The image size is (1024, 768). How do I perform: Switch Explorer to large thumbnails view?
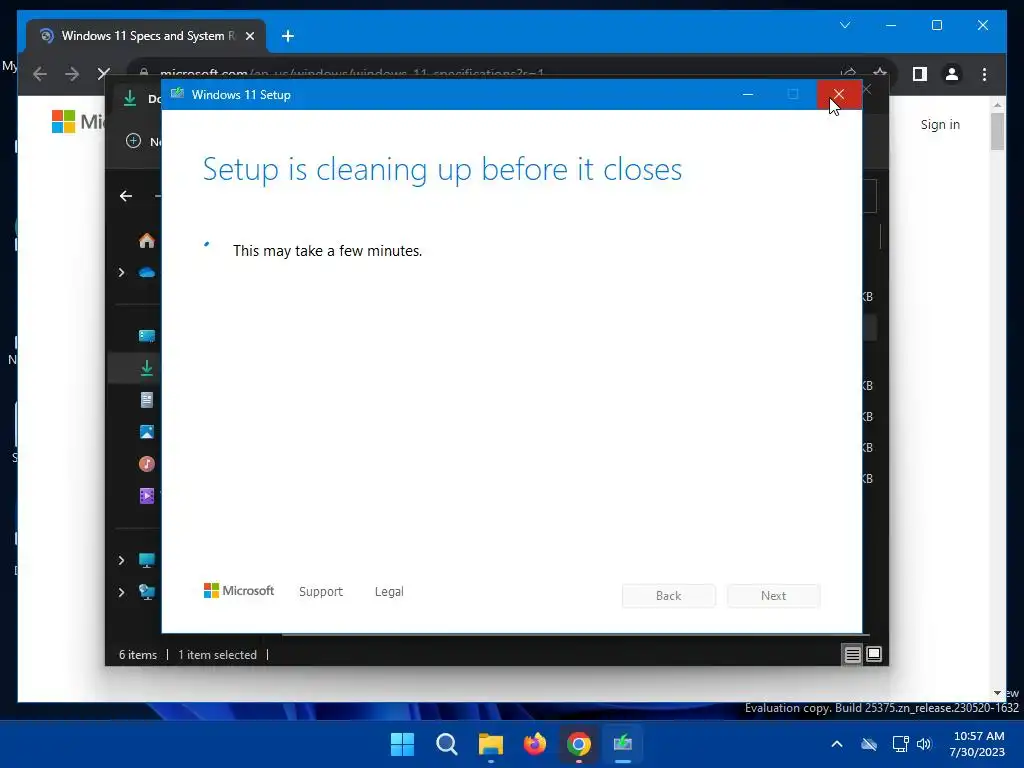point(874,654)
